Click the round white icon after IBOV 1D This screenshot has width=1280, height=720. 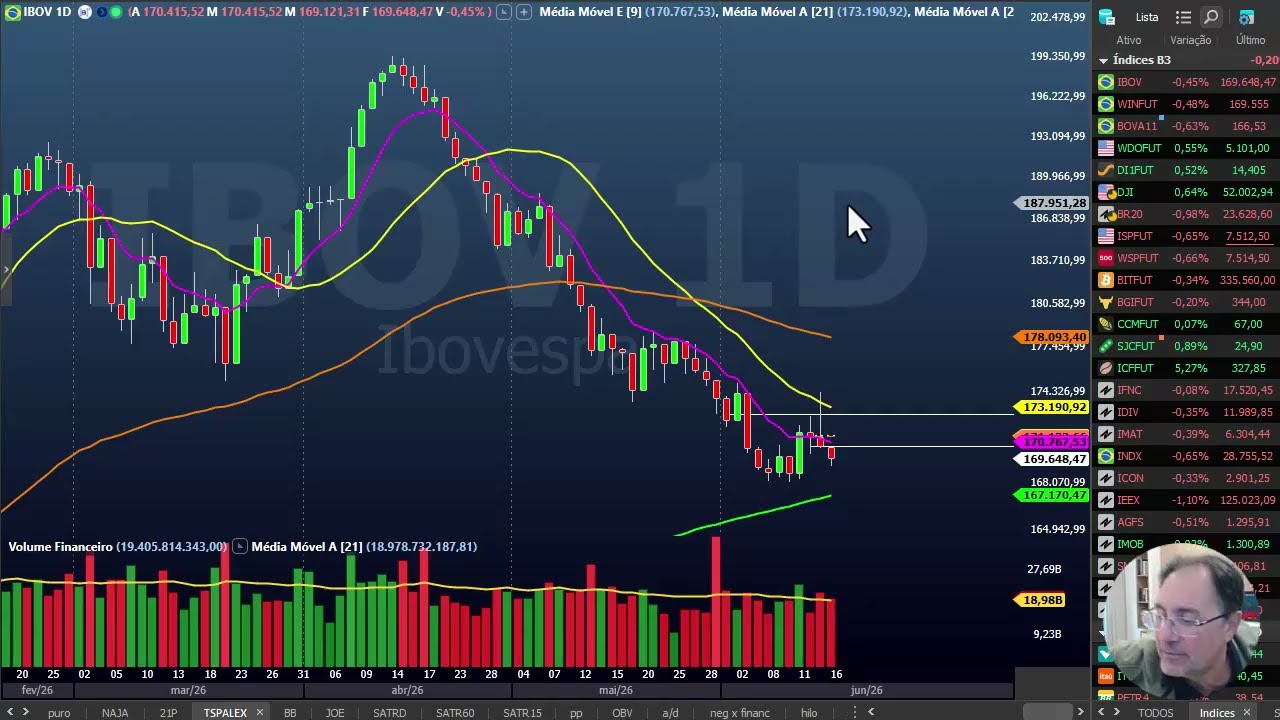click(x=84, y=12)
